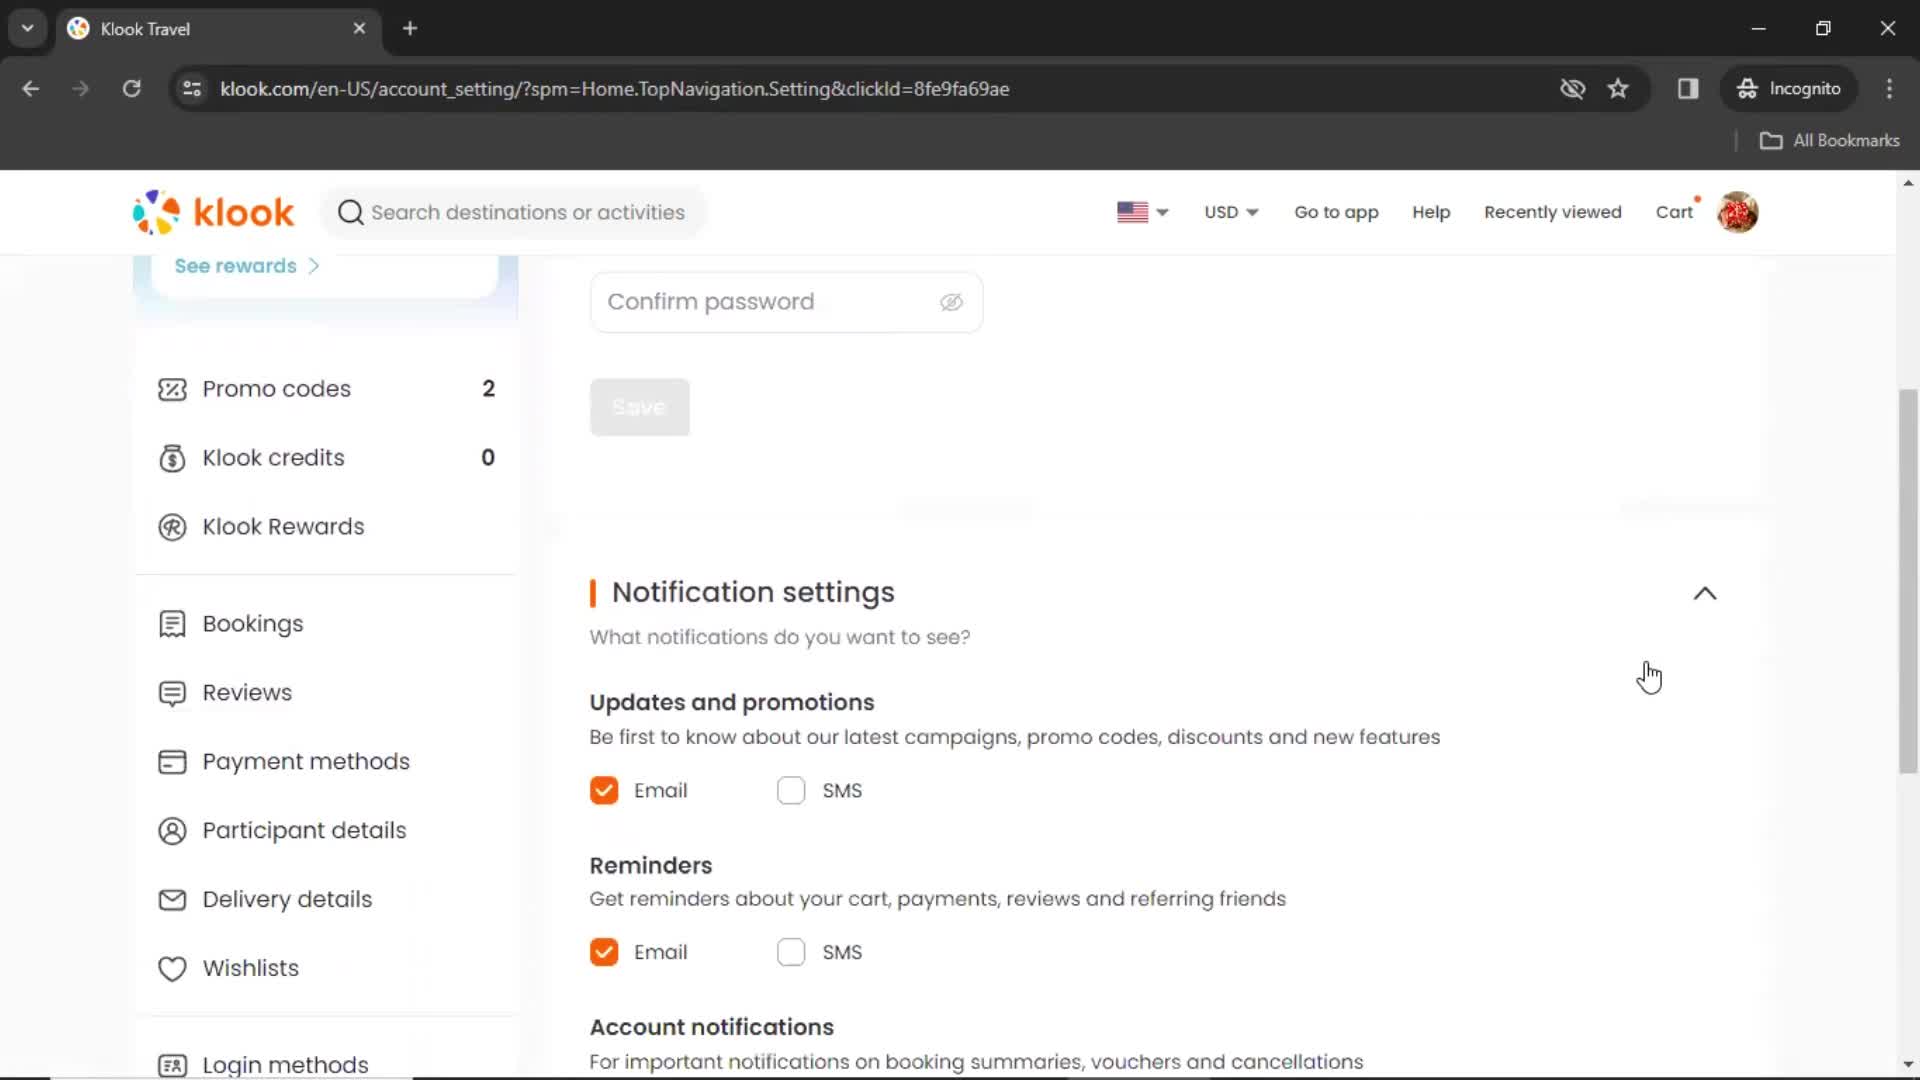The height and width of the screenshot is (1080, 1920).
Task: Navigate to Wishlists section
Action: click(251, 968)
